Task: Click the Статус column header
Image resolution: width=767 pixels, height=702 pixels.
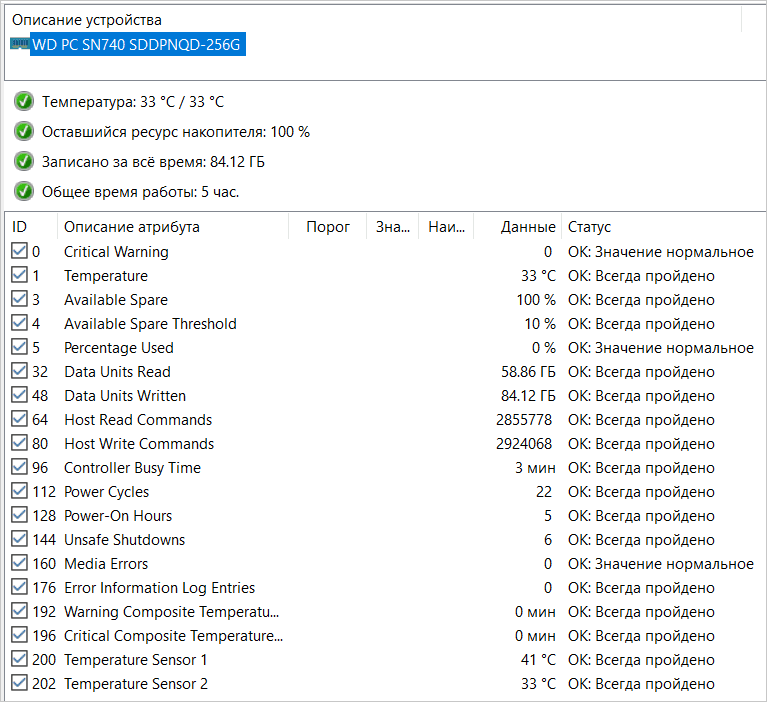Action: [663, 227]
